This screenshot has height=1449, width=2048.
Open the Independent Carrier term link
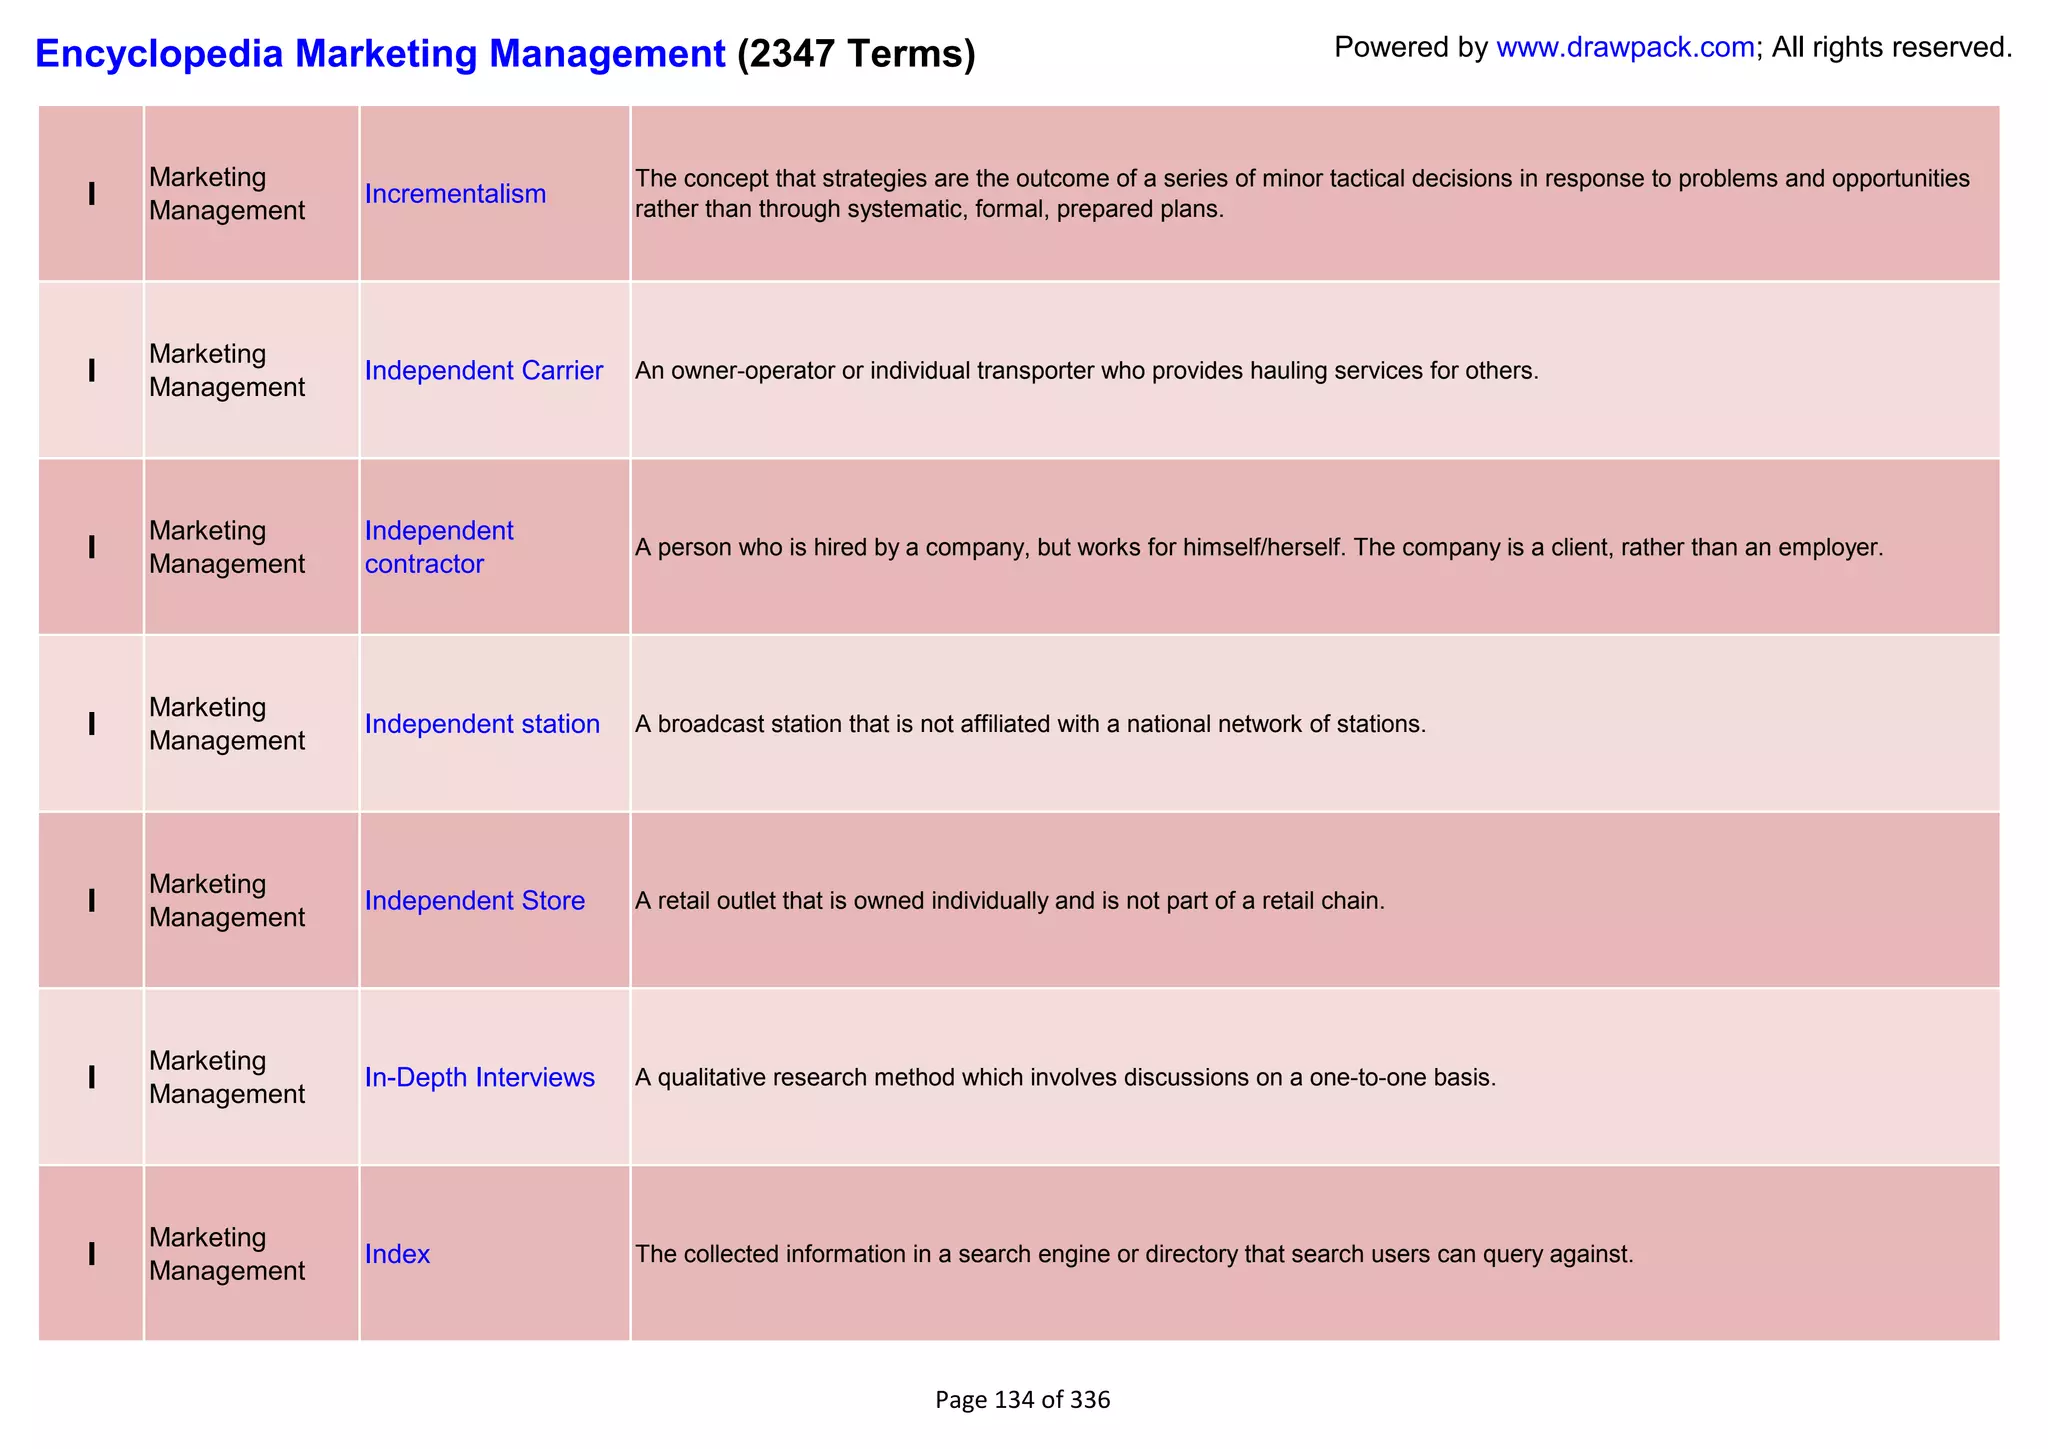pos(484,371)
